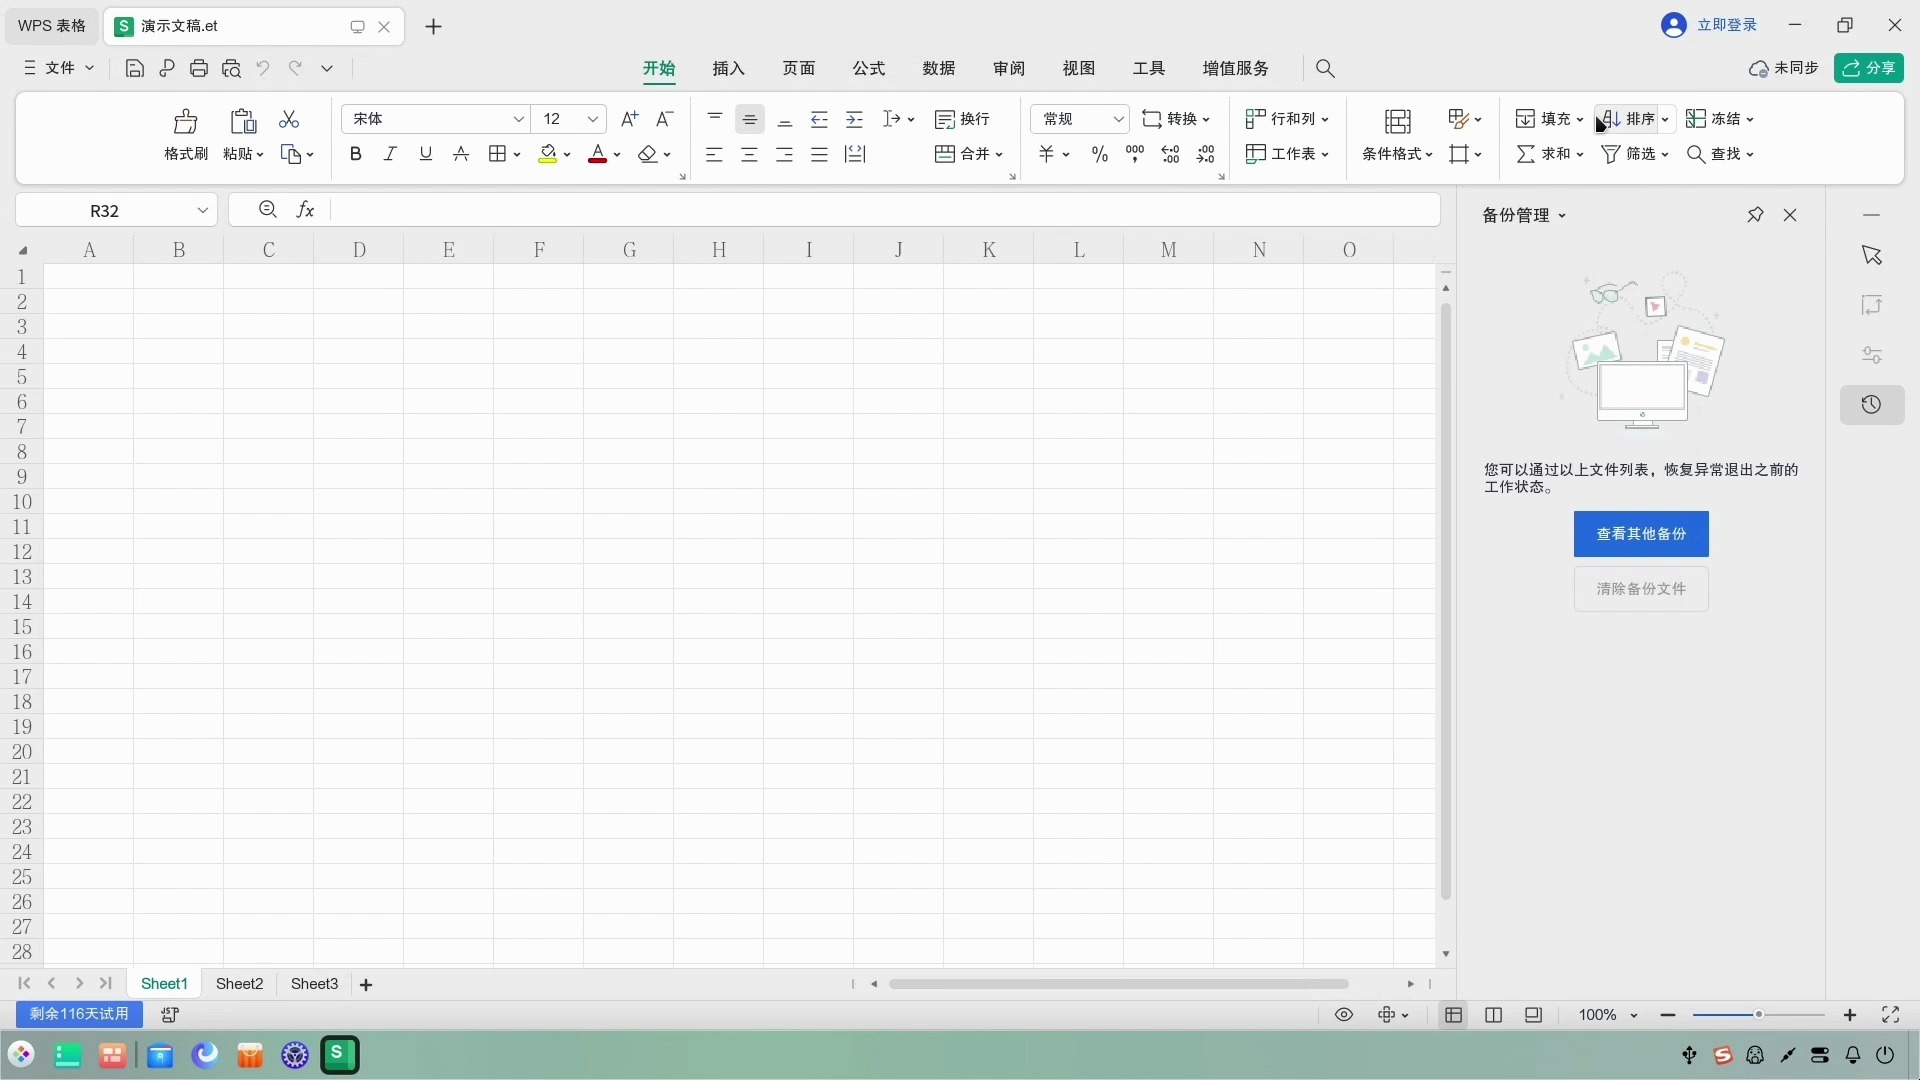1920x1080 pixels.
Task: Toggle Underline formatting
Action: [x=426, y=154]
